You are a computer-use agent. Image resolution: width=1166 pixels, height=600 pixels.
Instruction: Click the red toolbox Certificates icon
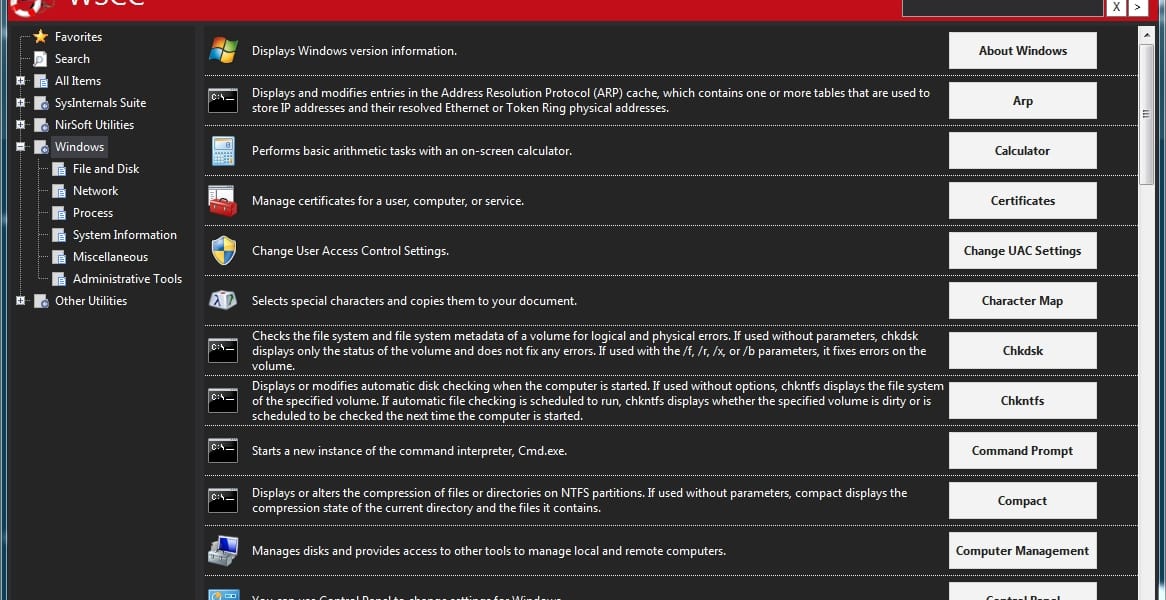coord(223,201)
